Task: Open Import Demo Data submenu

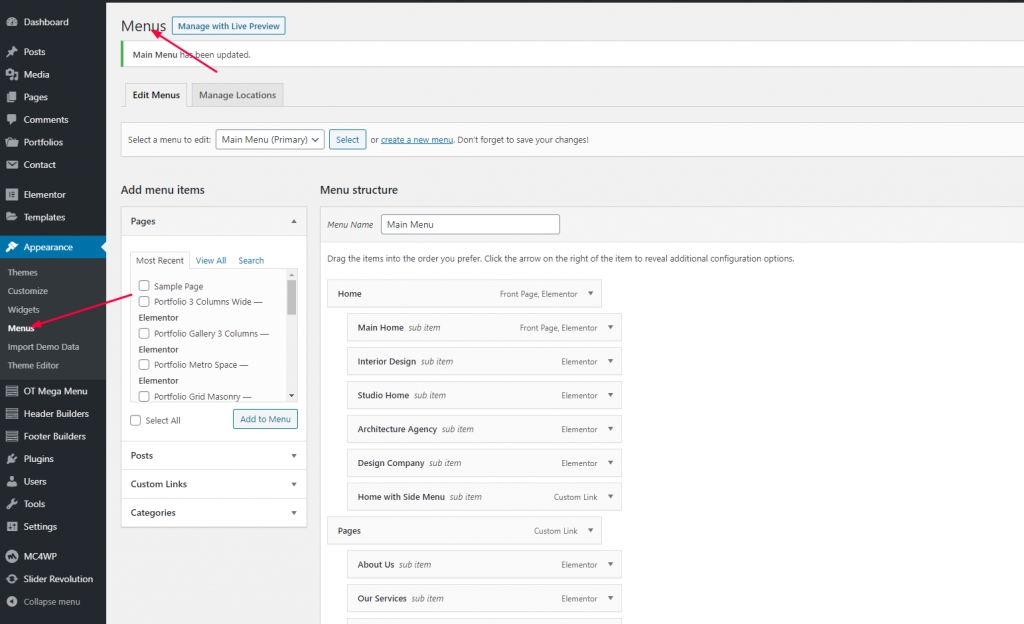Action: click(x=43, y=347)
